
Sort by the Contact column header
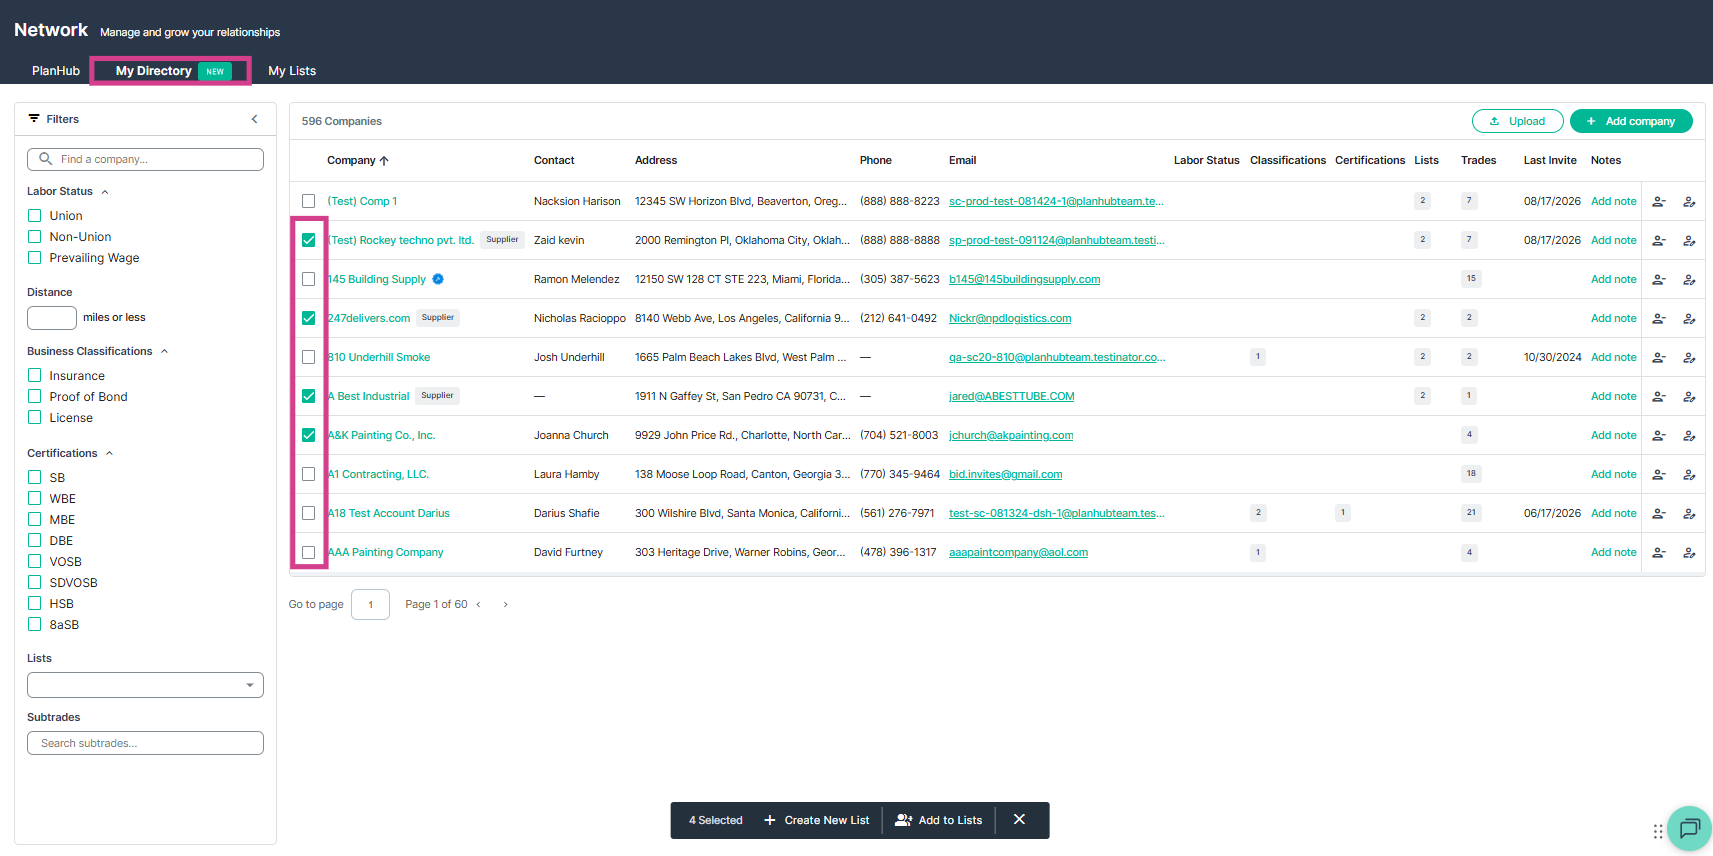pyautogui.click(x=554, y=161)
